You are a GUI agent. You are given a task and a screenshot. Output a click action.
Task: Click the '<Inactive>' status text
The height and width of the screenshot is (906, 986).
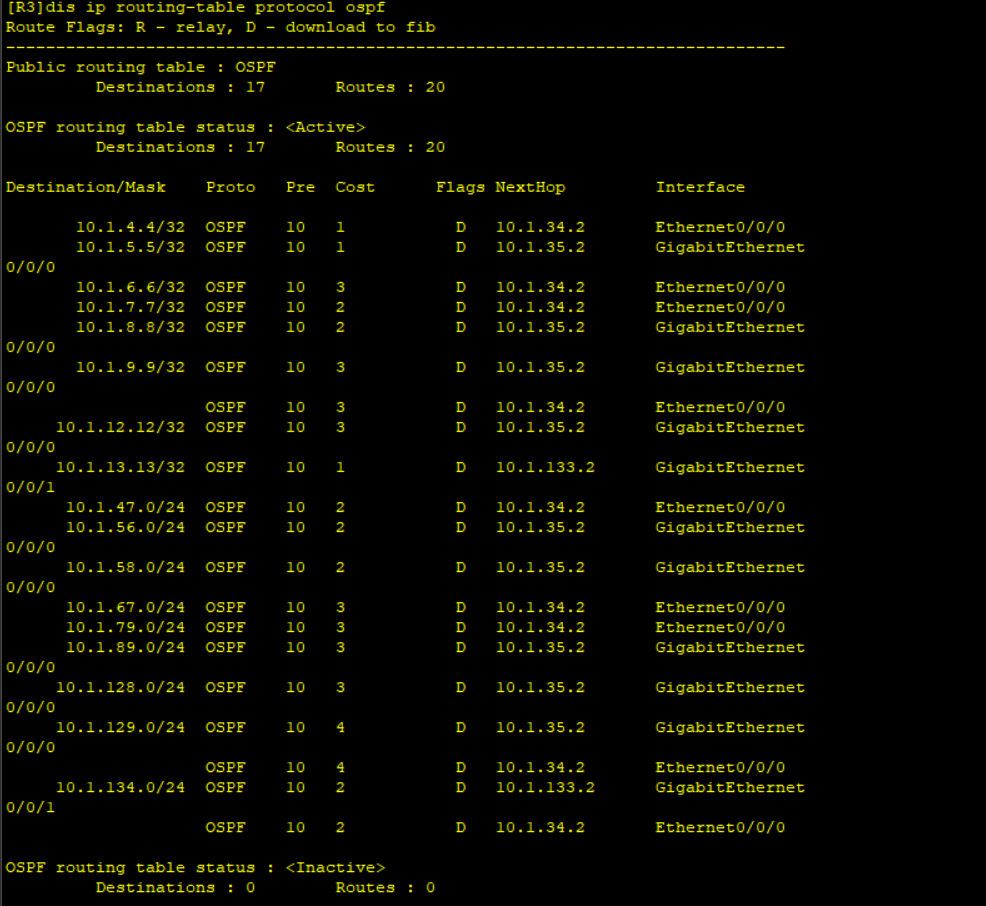click(335, 868)
